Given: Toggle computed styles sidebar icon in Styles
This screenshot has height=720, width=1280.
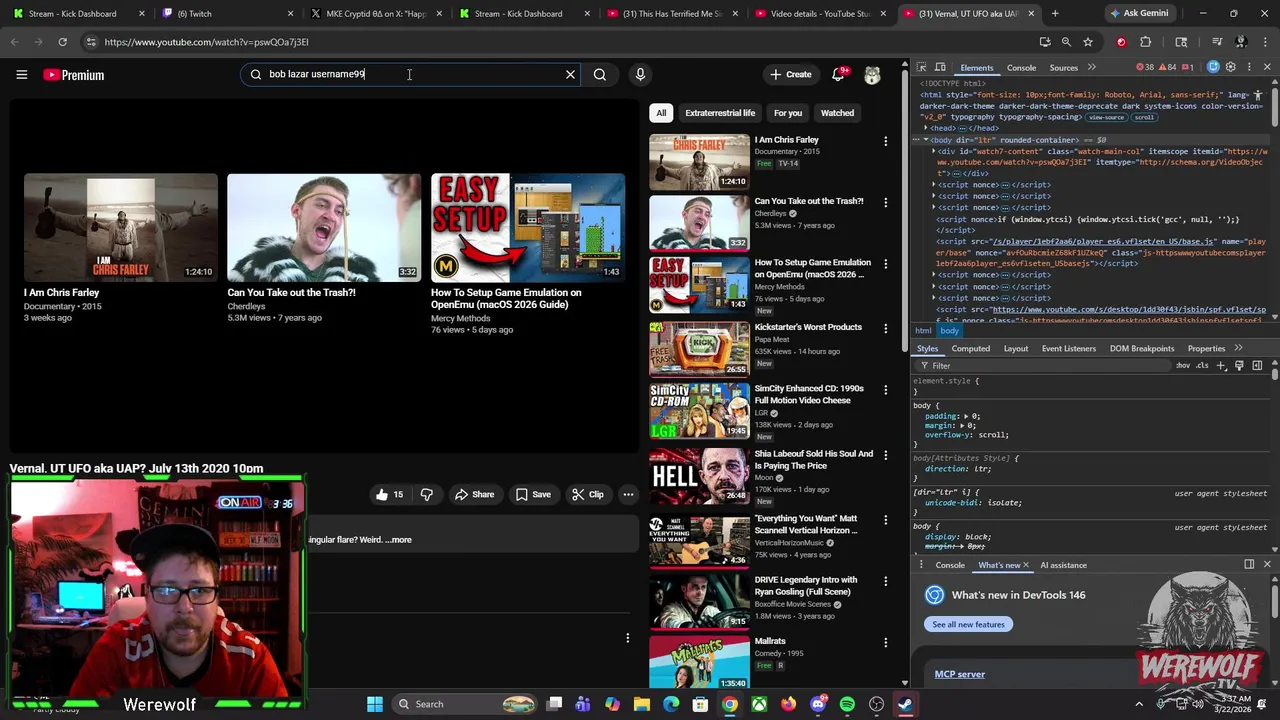Looking at the screenshot, I should click(x=1257, y=365).
